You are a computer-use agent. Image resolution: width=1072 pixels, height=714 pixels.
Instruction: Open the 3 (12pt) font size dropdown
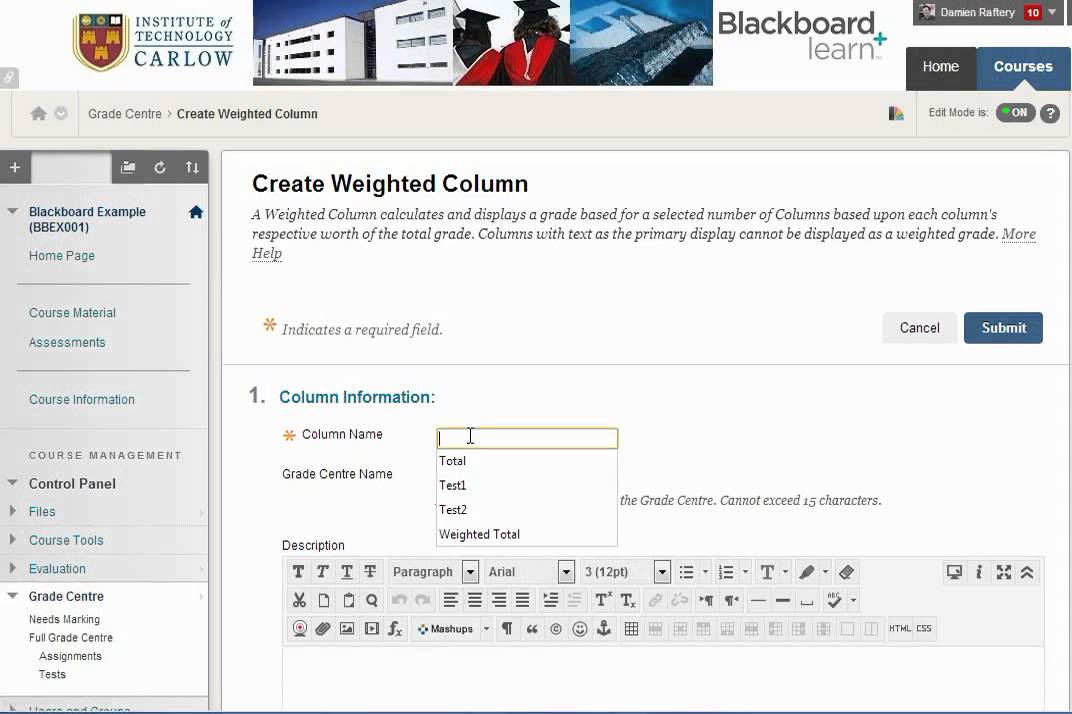pos(662,572)
